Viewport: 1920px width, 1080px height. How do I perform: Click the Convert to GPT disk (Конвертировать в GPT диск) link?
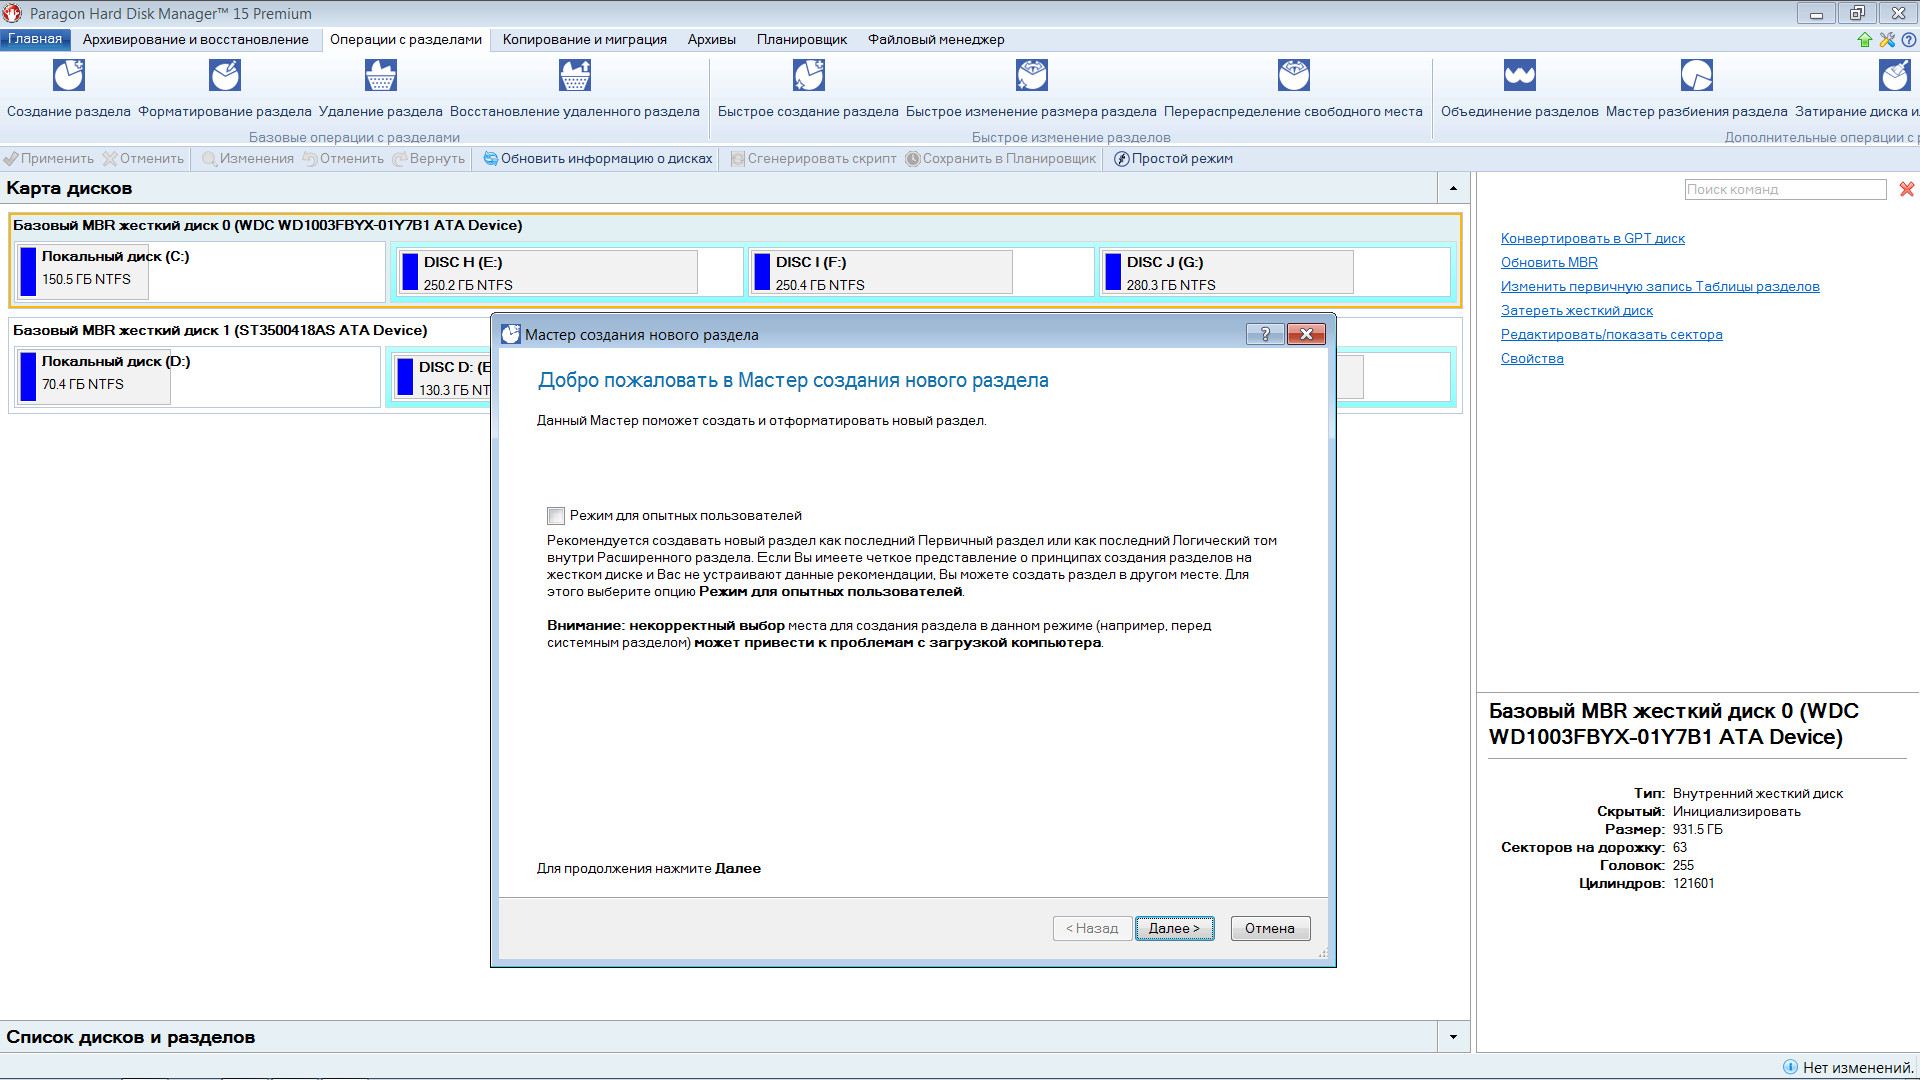1592,239
